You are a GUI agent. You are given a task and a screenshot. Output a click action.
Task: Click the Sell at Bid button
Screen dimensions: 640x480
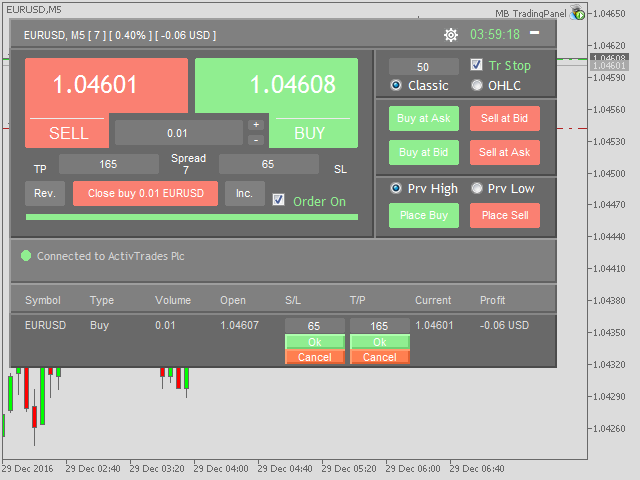(x=504, y=118)
